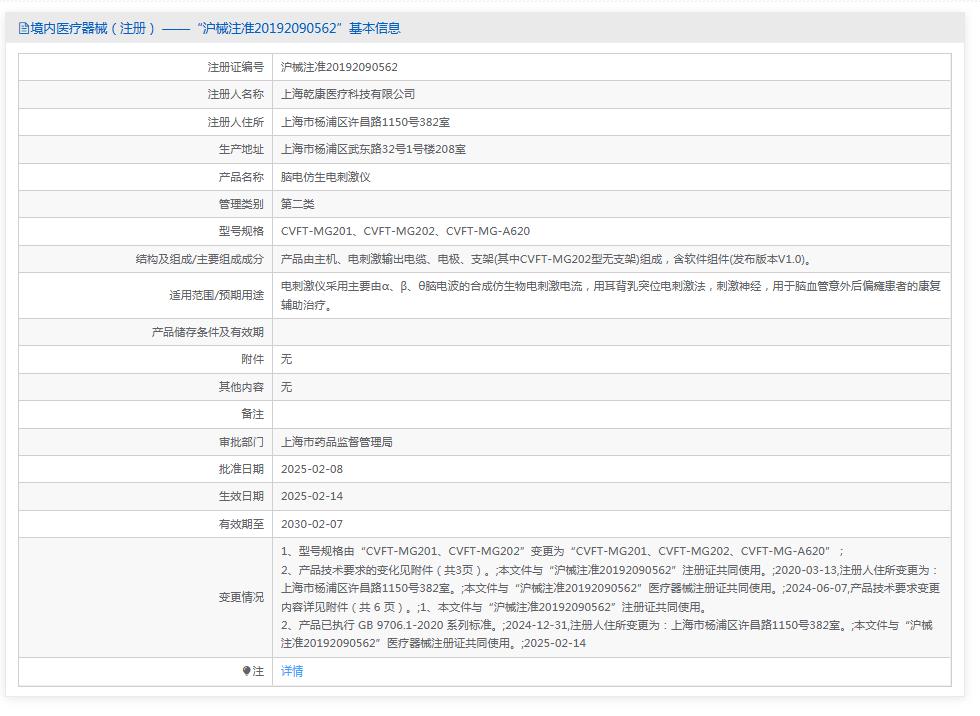
Task: Click the 变更情况 label
Action: click(241, 597)
